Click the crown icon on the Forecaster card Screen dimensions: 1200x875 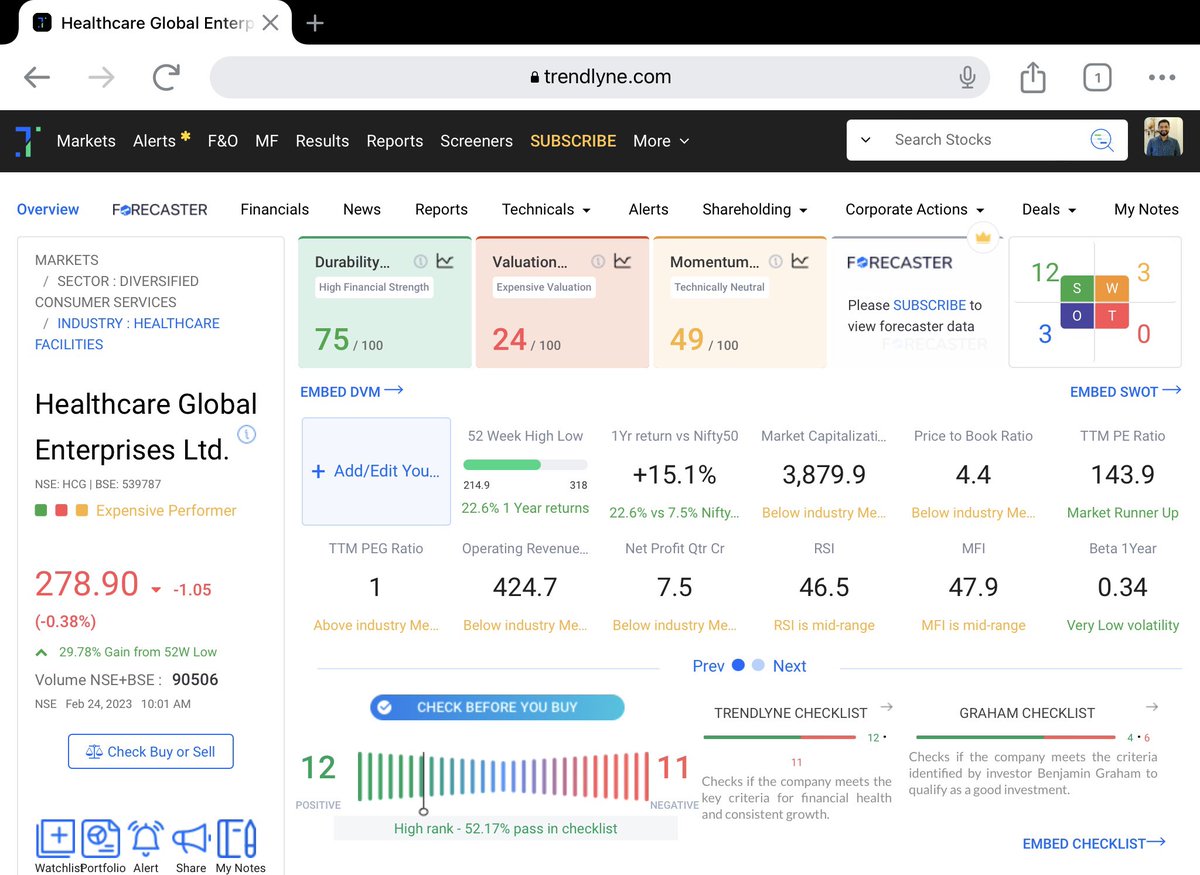pos(983,237)
